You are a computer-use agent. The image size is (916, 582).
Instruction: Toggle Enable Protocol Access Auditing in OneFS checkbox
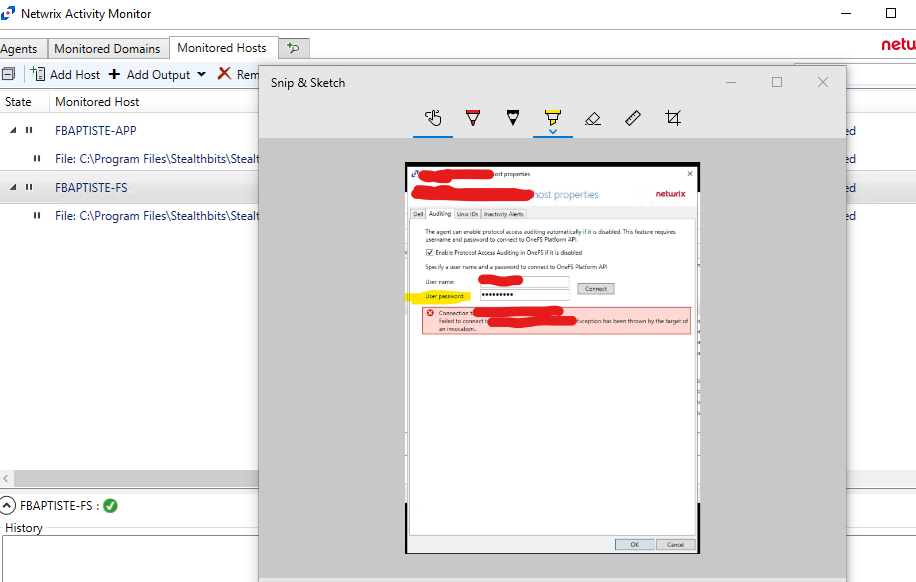click(428, 253)
